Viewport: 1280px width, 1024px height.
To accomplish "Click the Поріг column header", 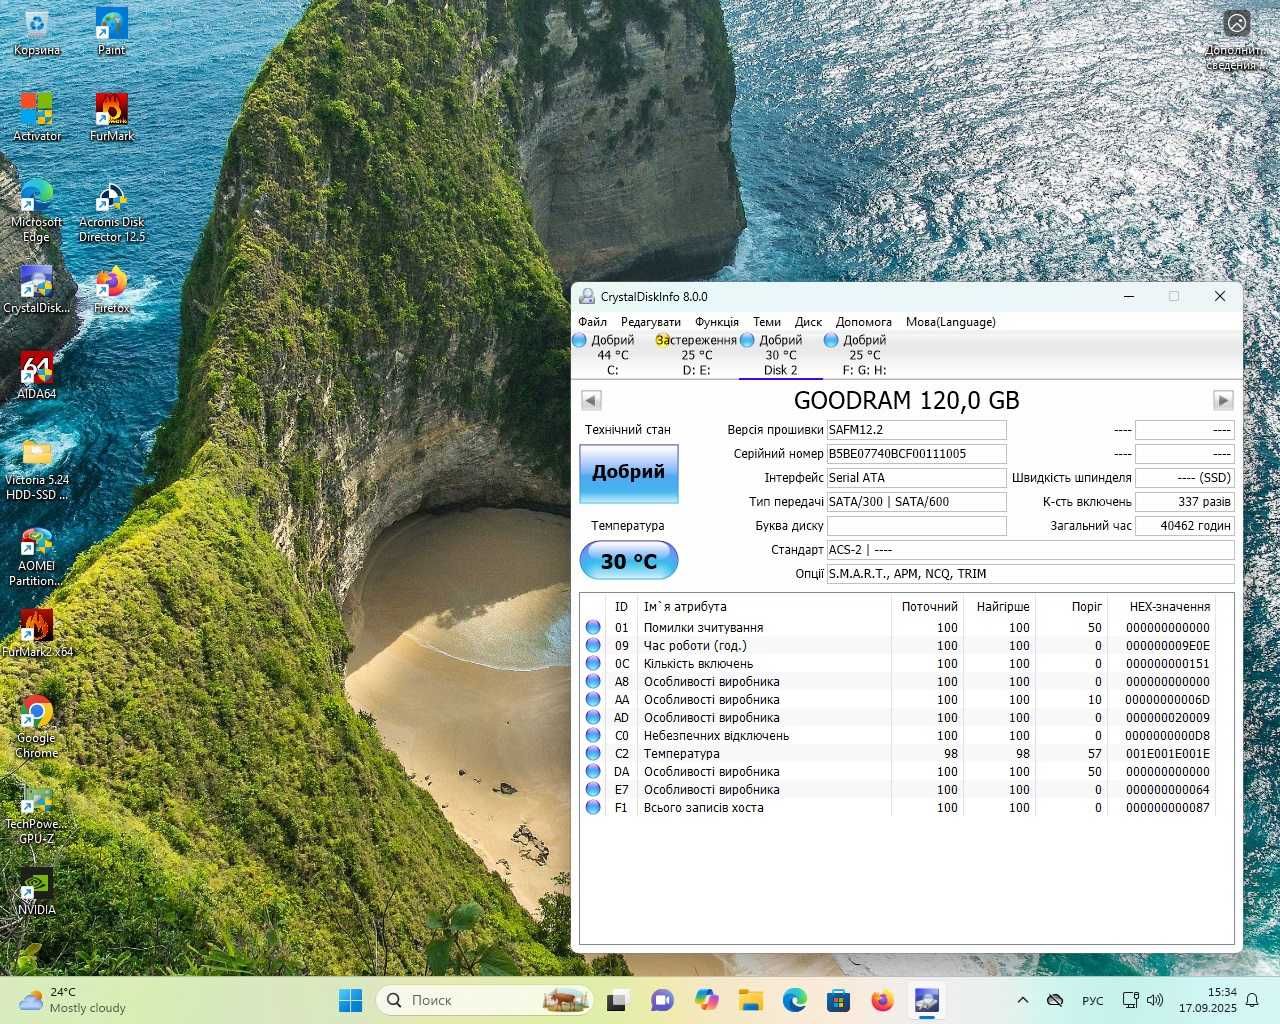I will pos(1071,607).
